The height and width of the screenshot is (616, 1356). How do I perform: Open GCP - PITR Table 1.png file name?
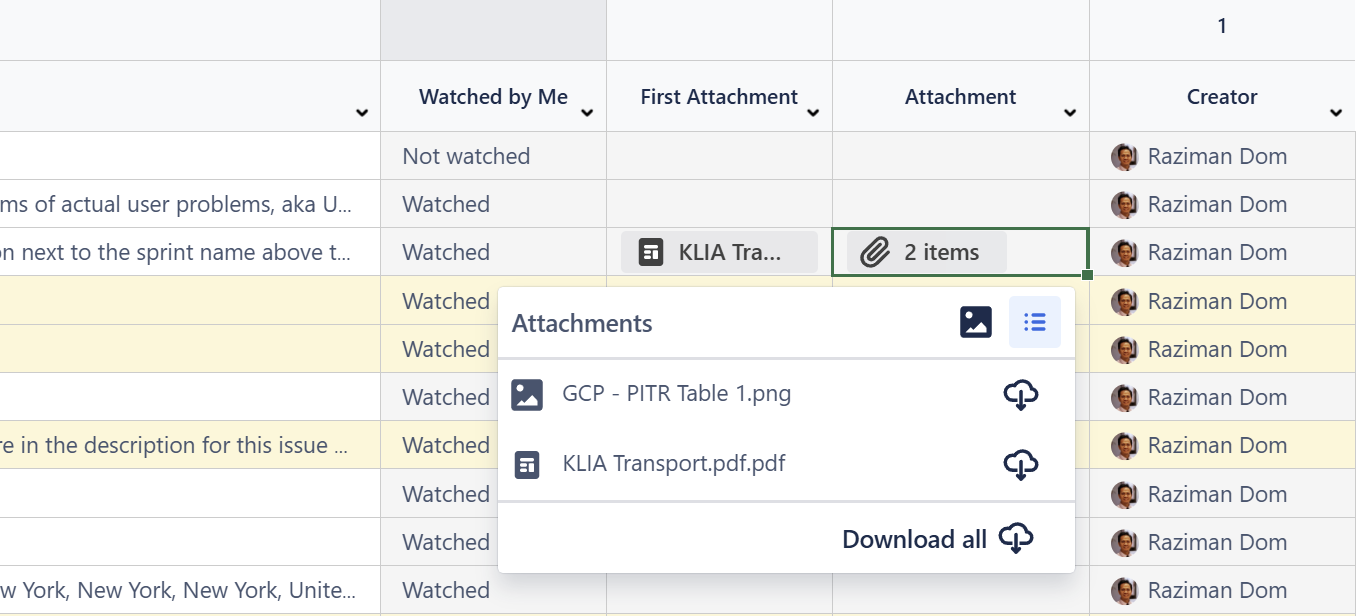pyautogui.click(x=676, y=394)
